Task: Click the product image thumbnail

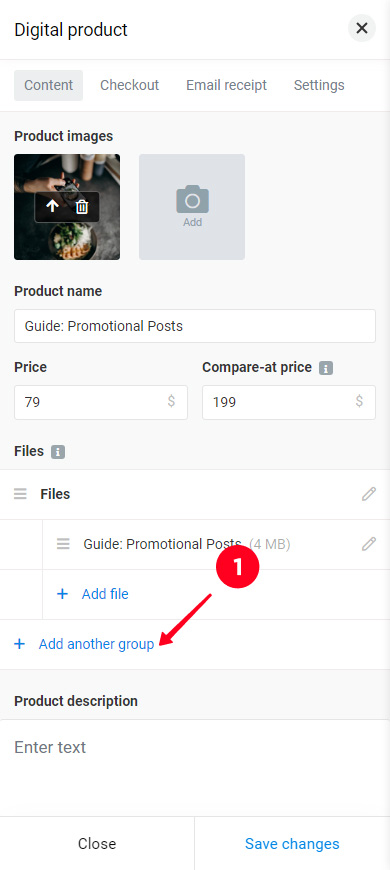Action: click(67, 207)
